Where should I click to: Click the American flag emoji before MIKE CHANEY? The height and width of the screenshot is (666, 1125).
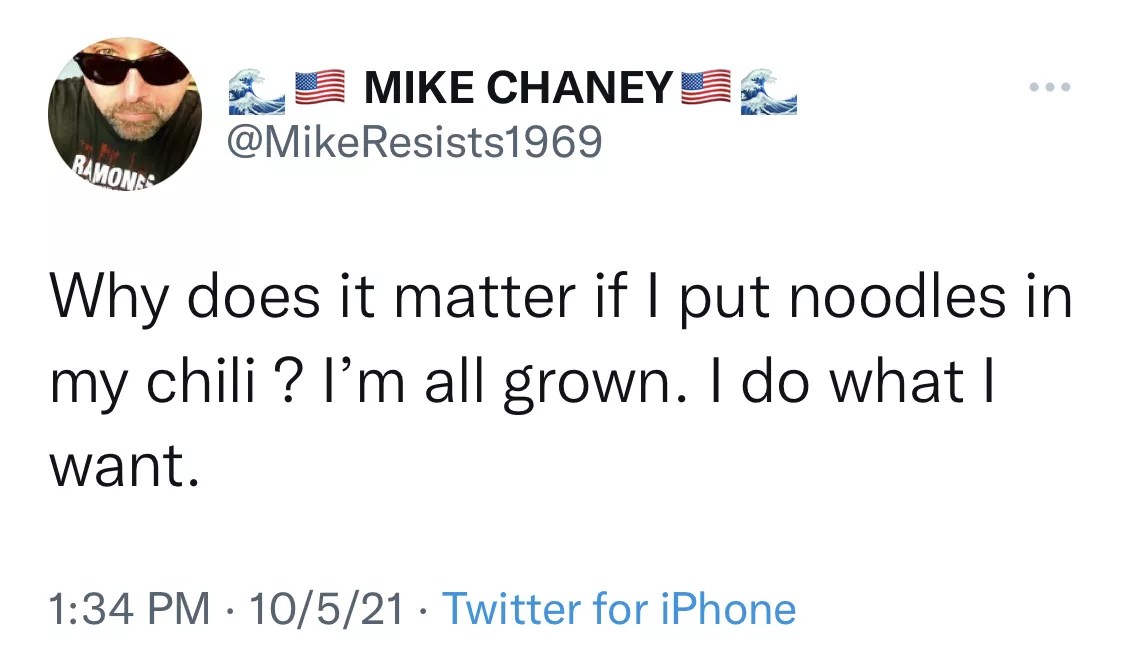click(320, 89)
